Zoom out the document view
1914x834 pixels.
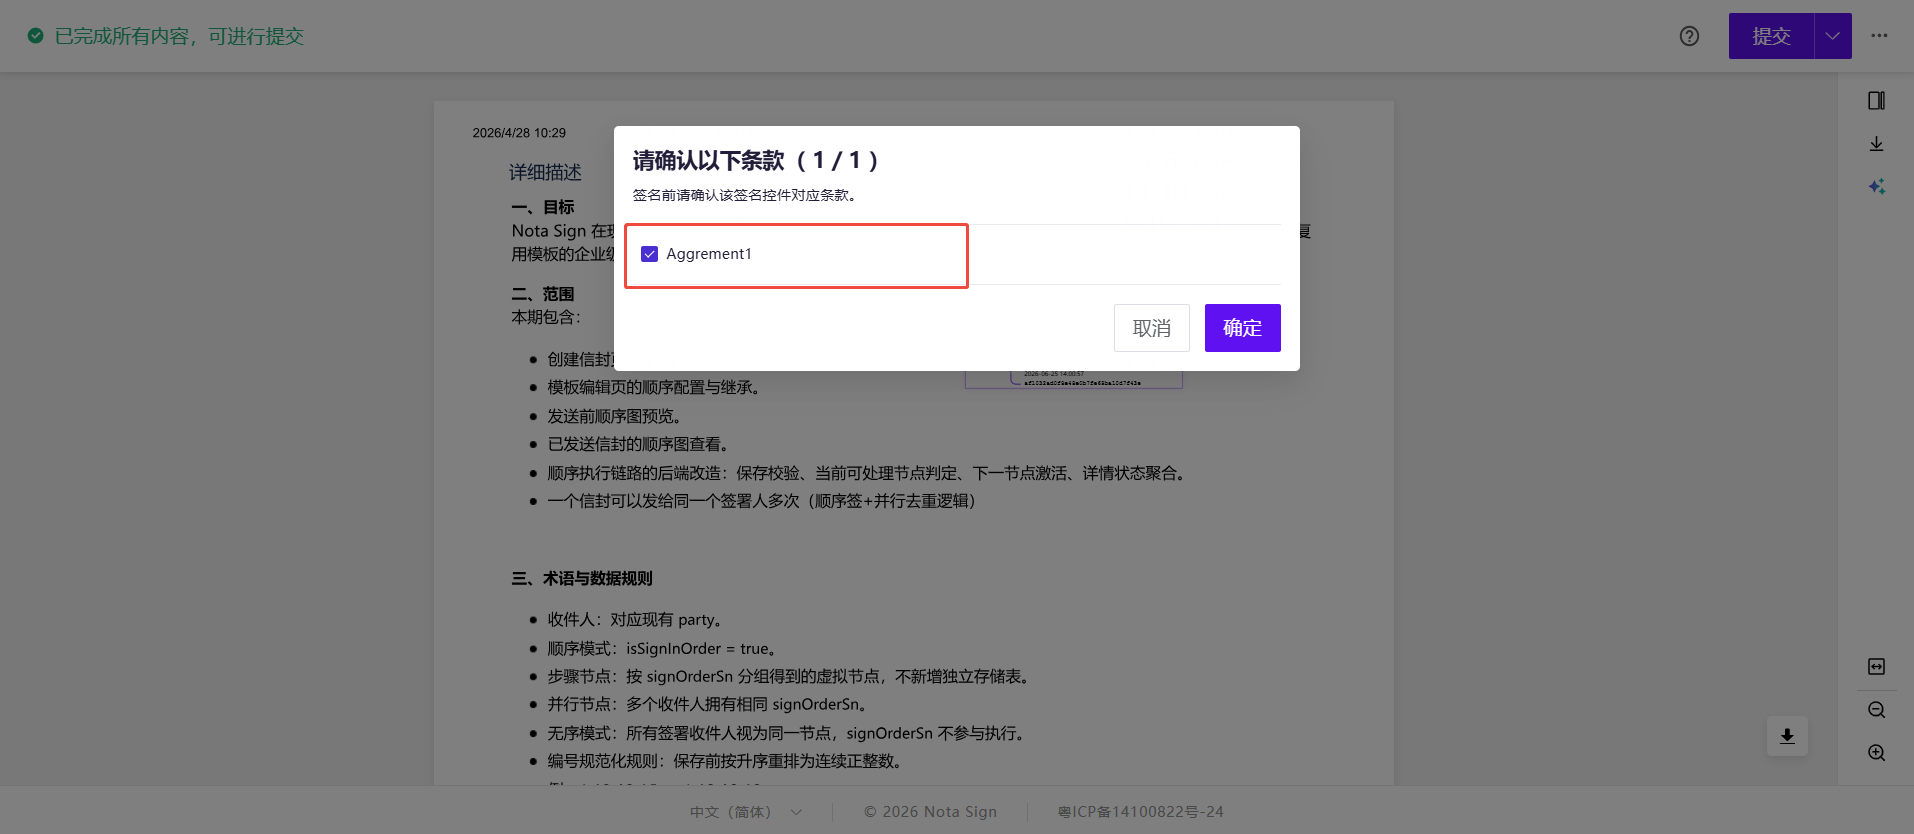(x=1877, y=710)
